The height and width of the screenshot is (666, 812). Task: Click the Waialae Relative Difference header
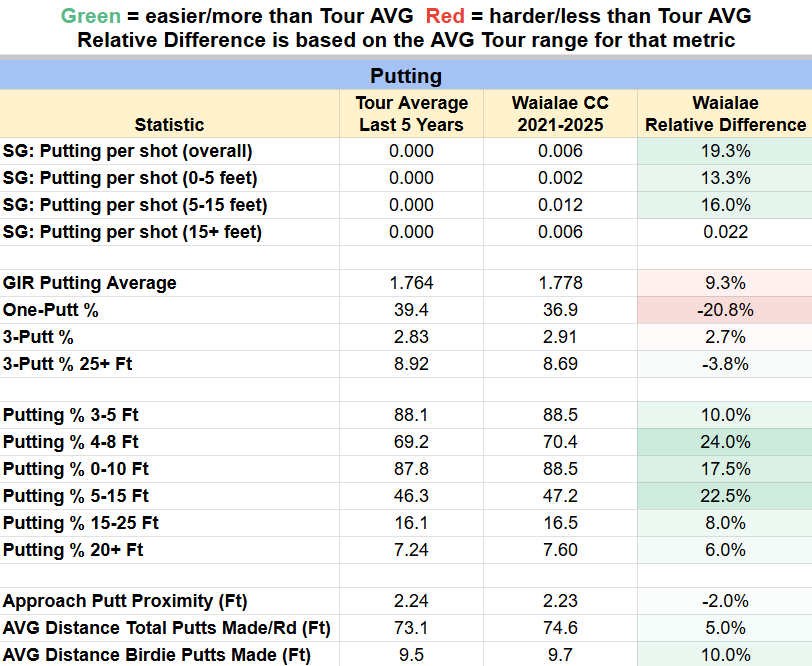click(x=725, y=114)
